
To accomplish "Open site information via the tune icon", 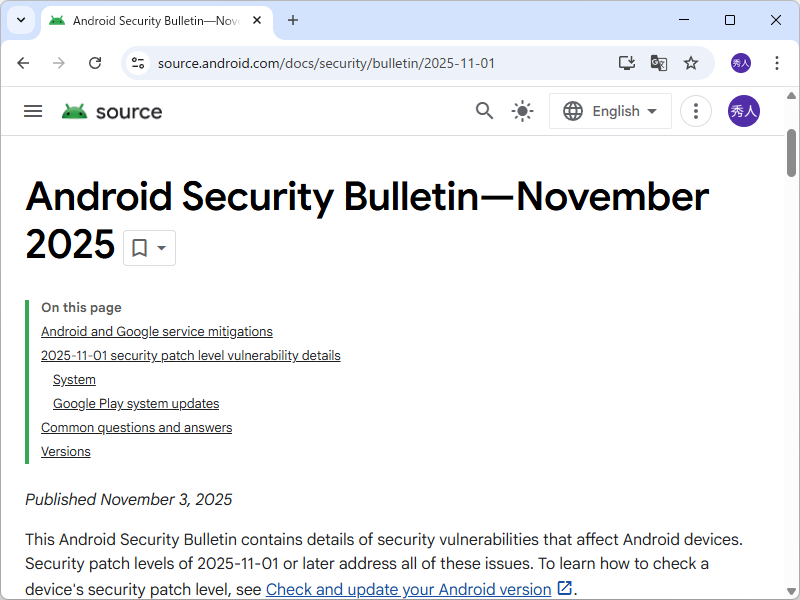I will tap(136, 62).
